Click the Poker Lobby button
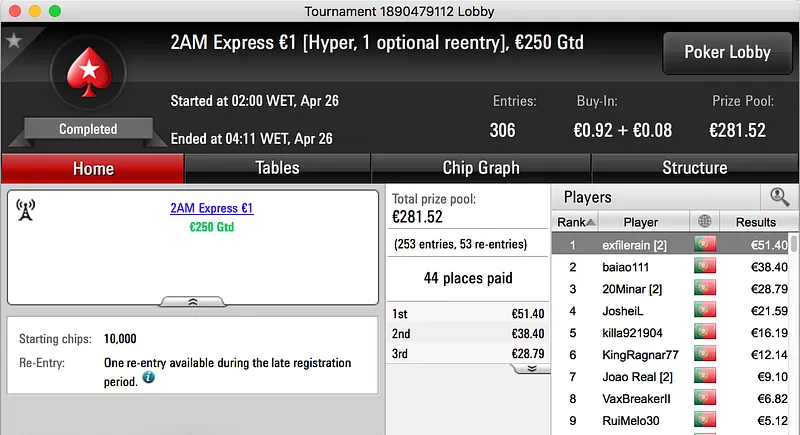The height and width of the screenshot is (435, 800). (x=726, y=53)
